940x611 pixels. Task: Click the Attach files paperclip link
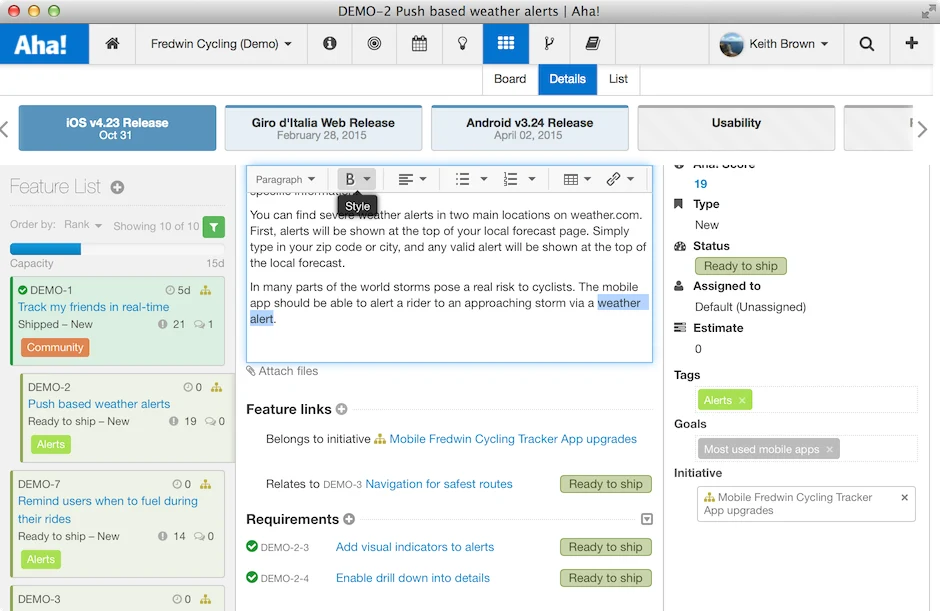point(282,371)
